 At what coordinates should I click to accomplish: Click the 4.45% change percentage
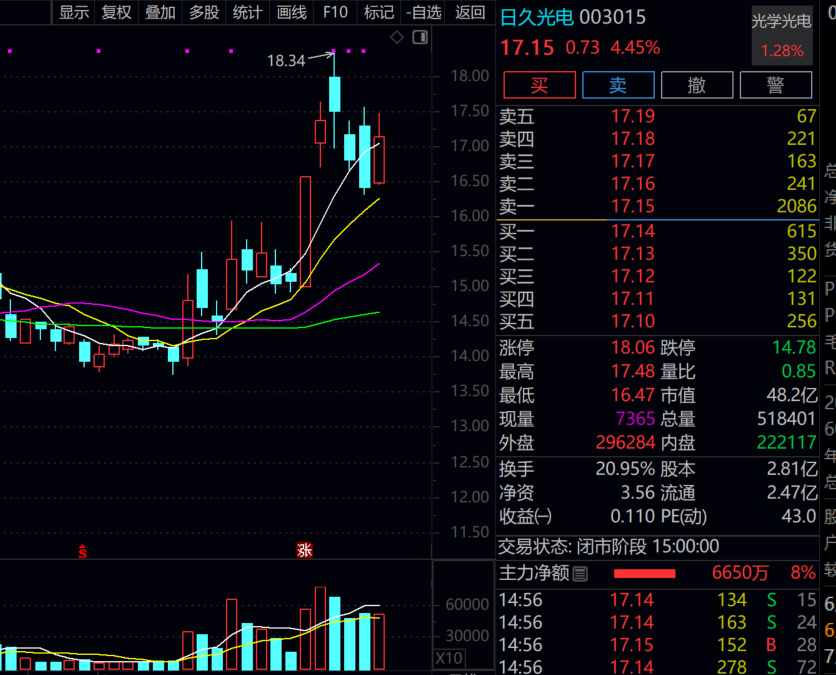pos(636,48)
